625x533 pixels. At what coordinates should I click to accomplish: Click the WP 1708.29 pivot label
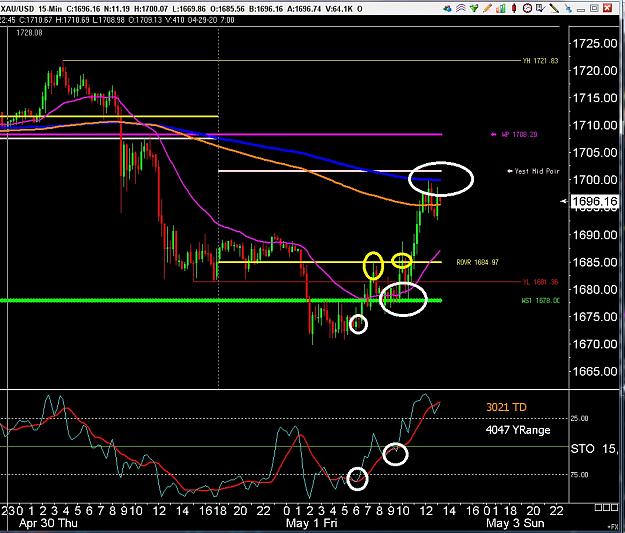(x=519, y=134)
